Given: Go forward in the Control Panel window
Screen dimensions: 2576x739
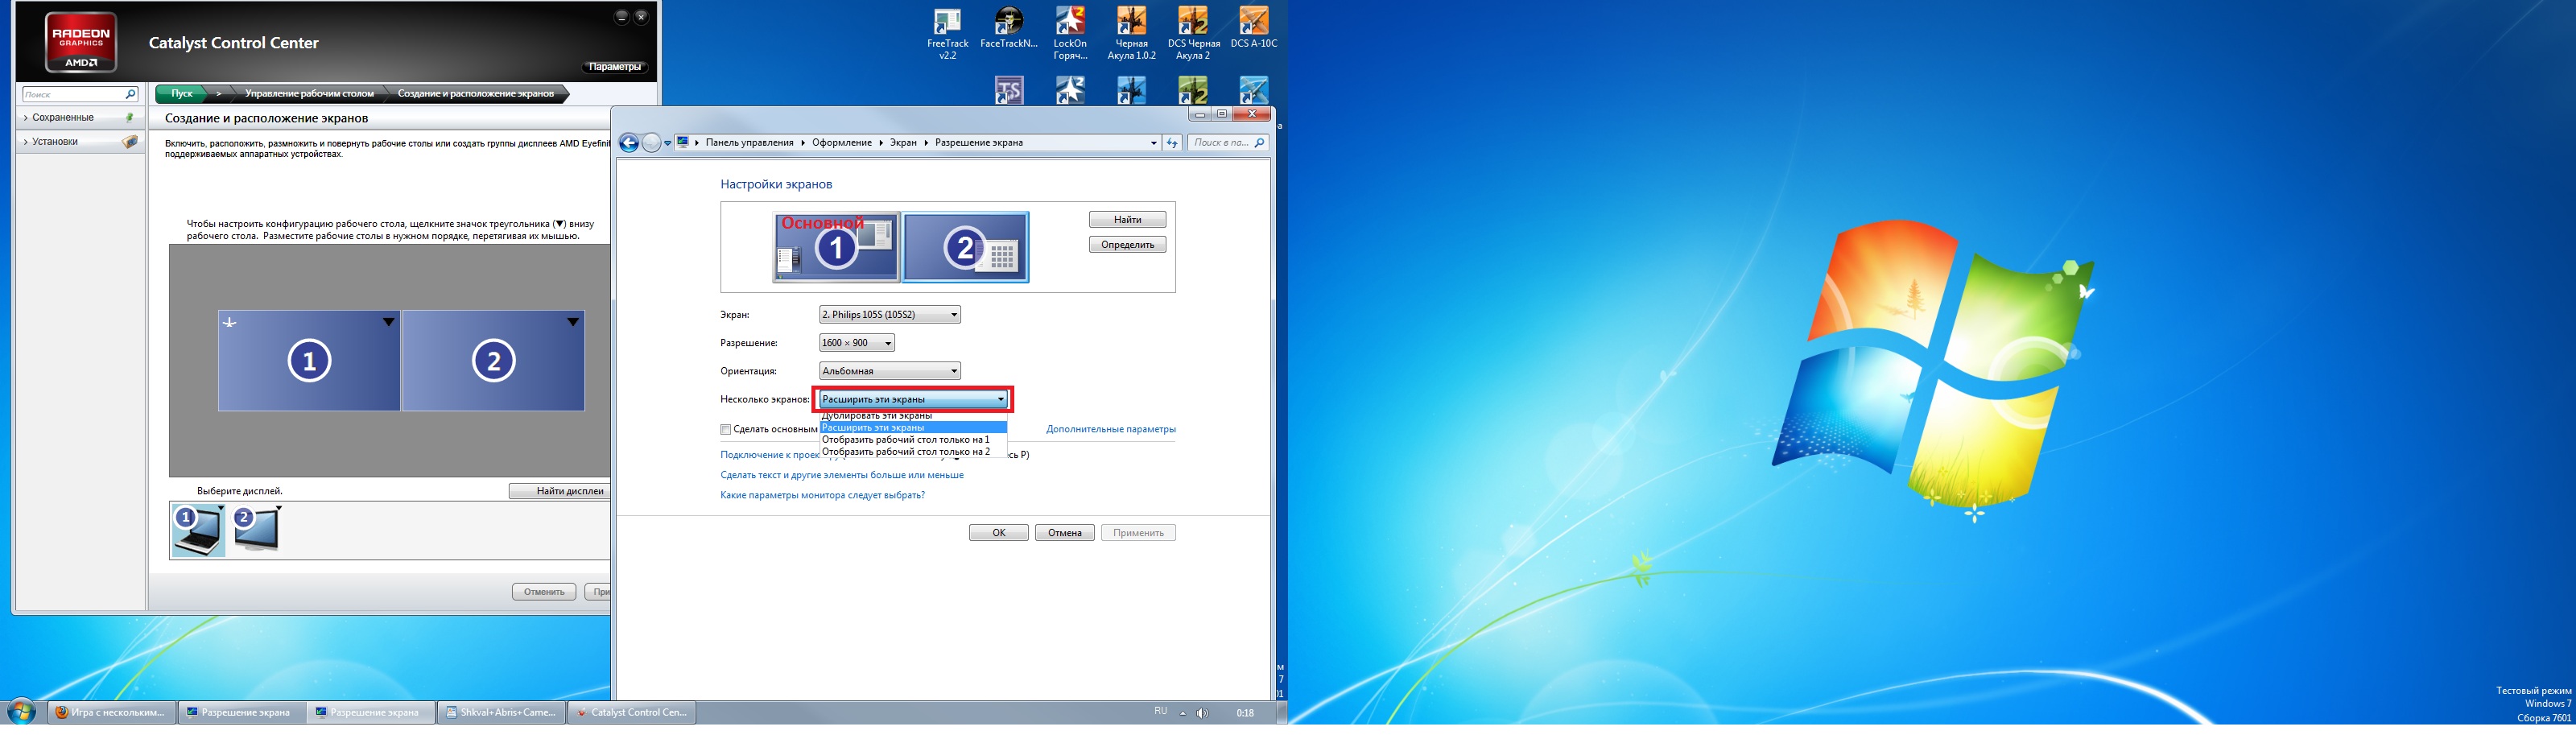Looking at the screenshot, I should click(651, 143).
